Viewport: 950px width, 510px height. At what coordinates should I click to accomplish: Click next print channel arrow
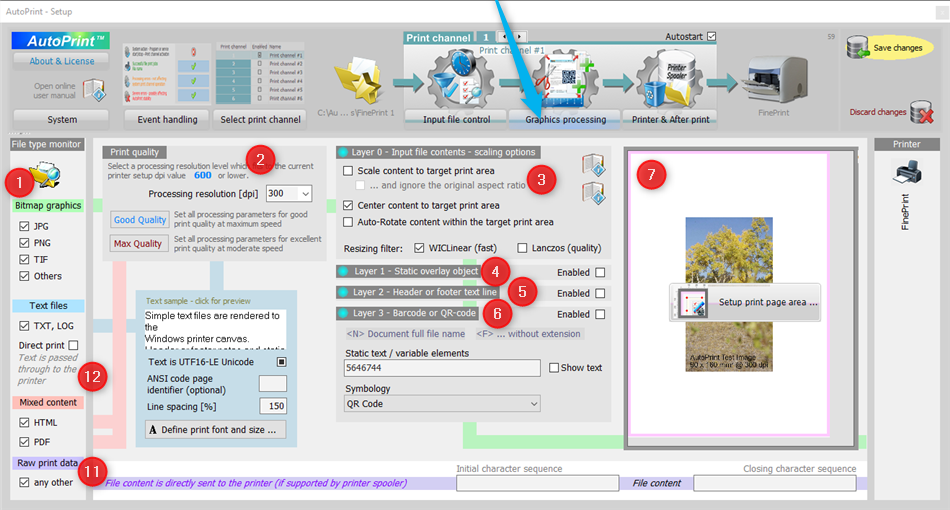pyautogui.click(x=519, y=37)
